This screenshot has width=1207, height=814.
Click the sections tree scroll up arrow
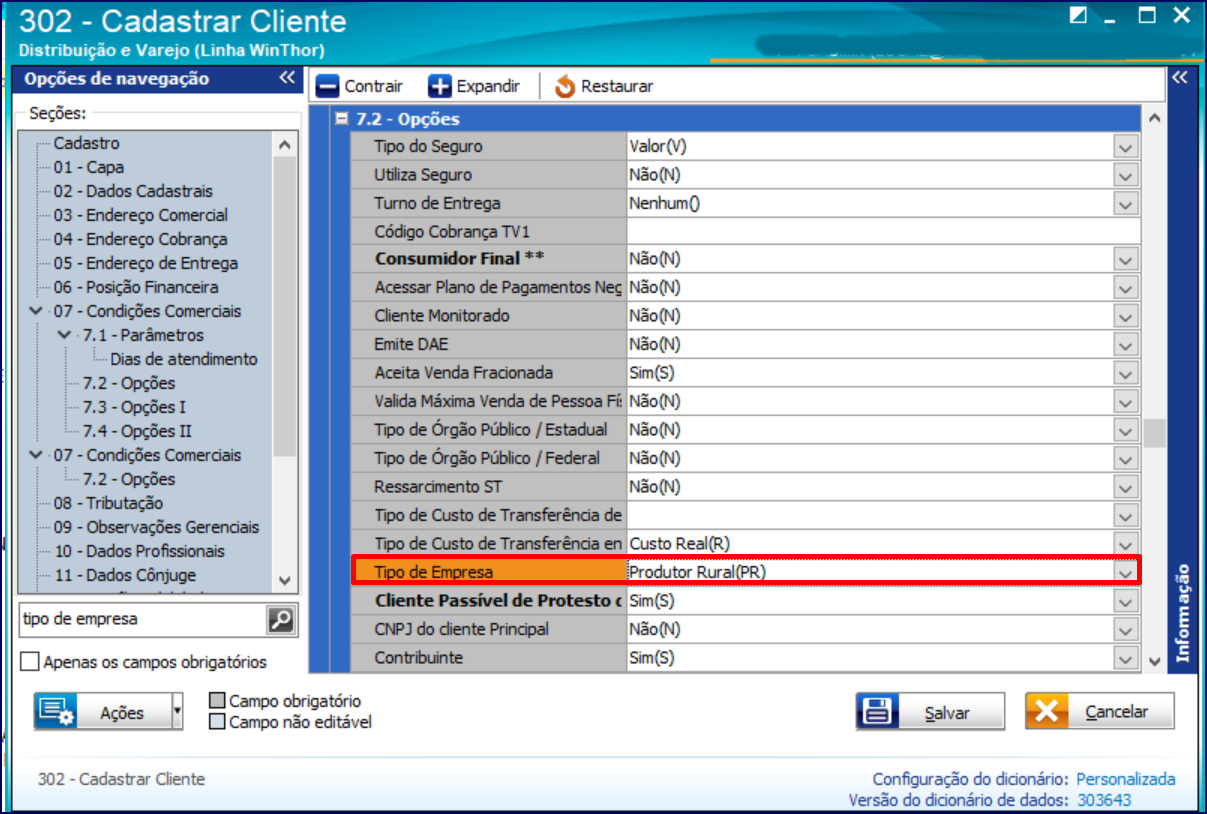click(285, 145)
